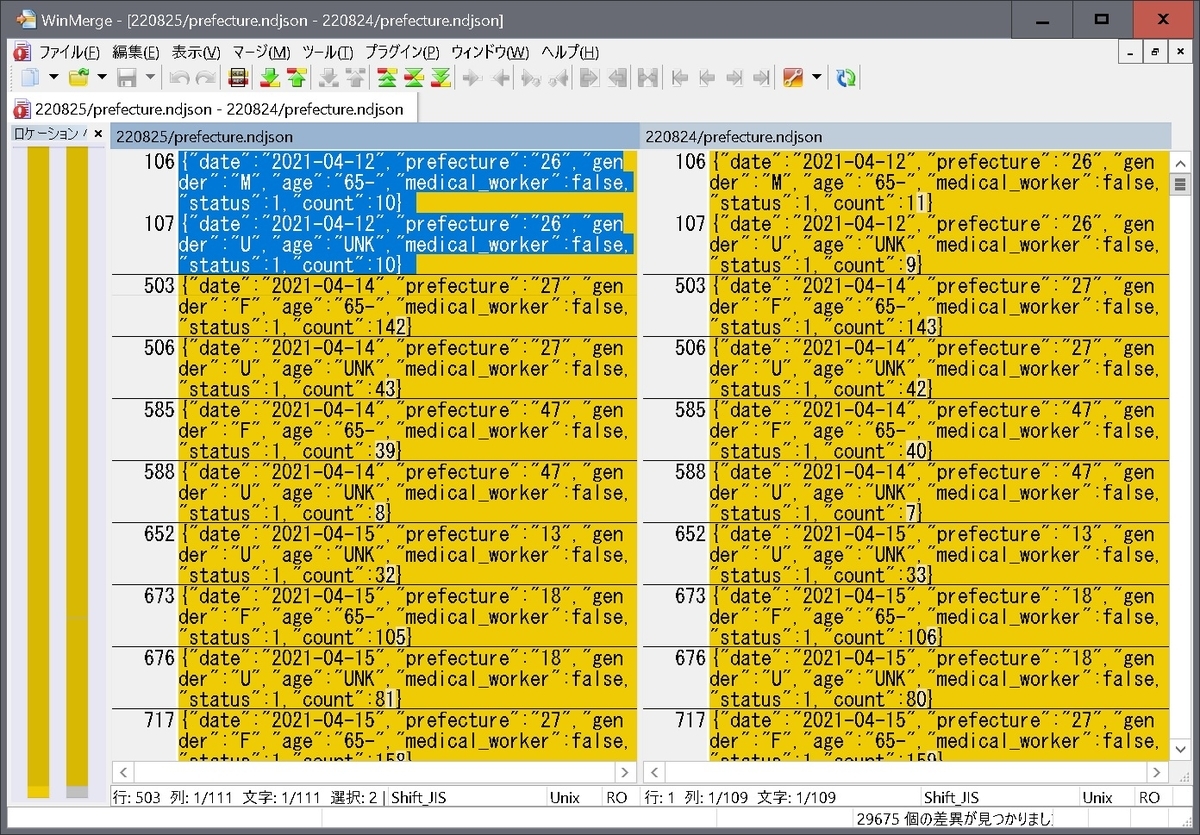The image size is (1200, 835).
Task: Open the 表示(V) menu
Action: point(196,52)
